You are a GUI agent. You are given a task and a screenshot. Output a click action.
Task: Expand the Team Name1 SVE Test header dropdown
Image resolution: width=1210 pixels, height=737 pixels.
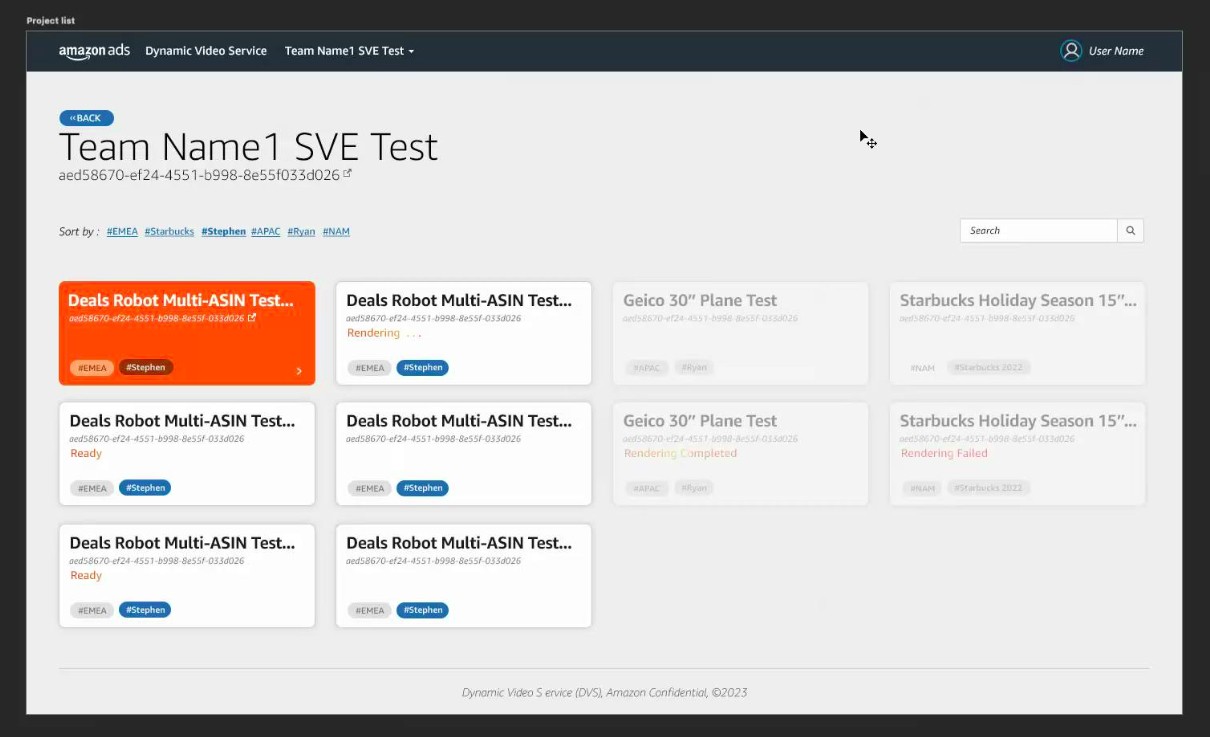(349, 51)
